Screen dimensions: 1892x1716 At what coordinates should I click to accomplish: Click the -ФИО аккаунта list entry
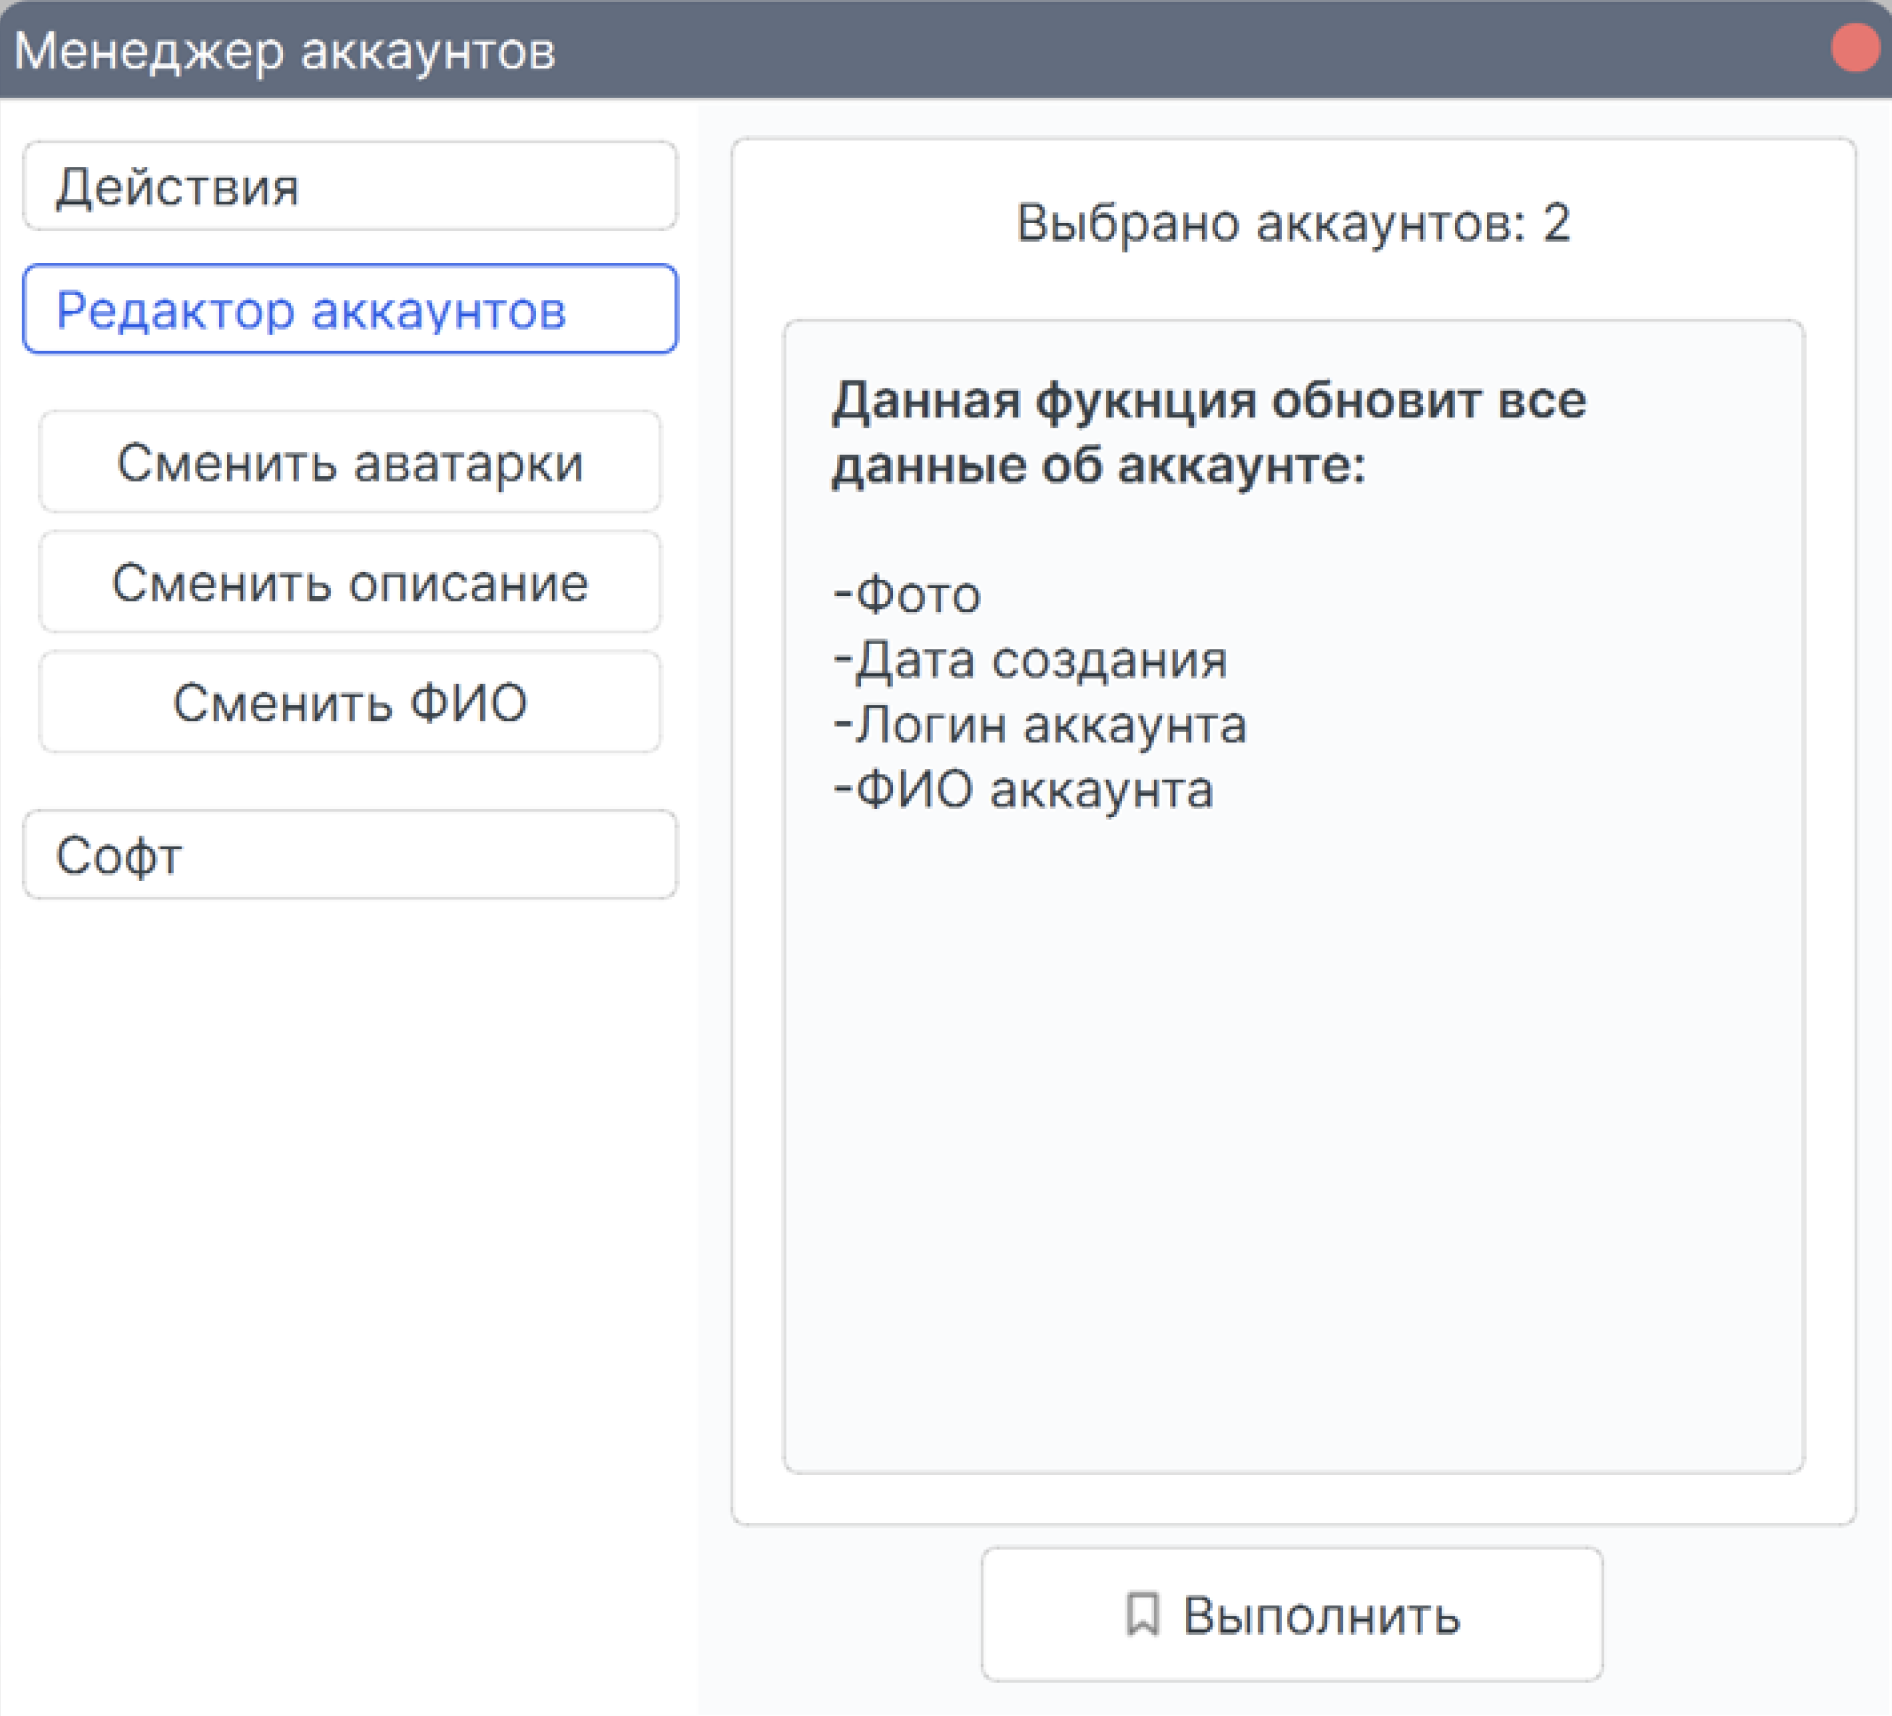[1023, 790]
